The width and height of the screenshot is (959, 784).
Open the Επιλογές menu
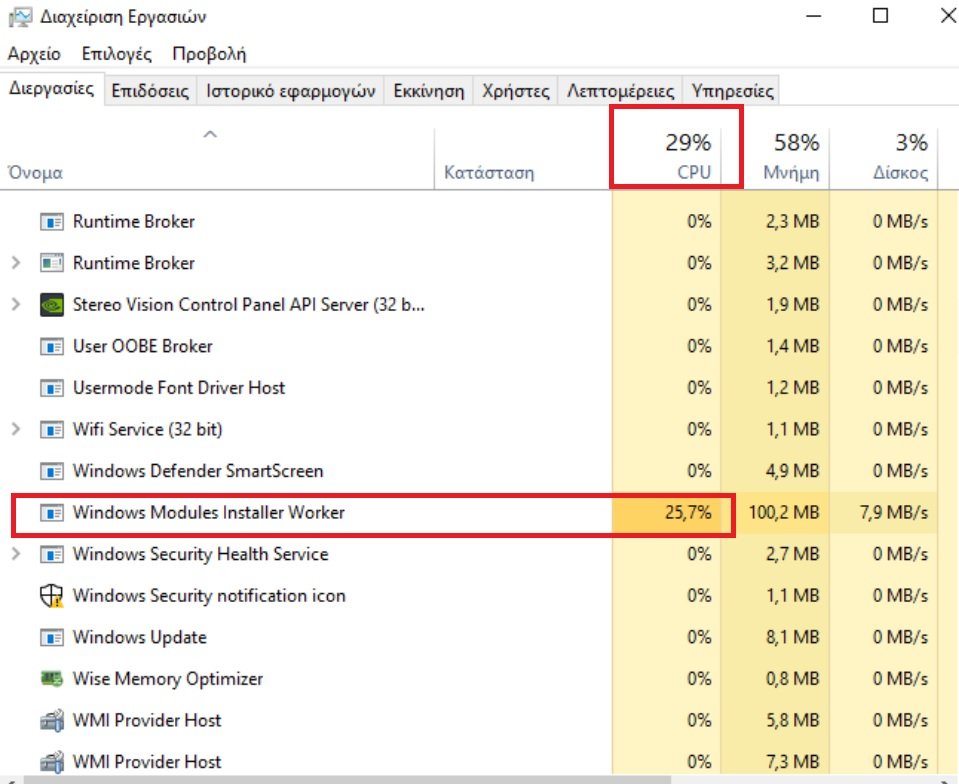[x=116, y=54]
